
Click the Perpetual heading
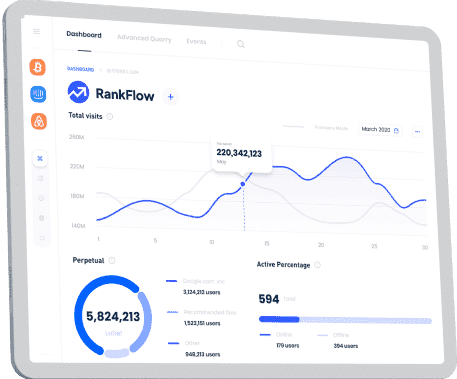tap(88, 260)
